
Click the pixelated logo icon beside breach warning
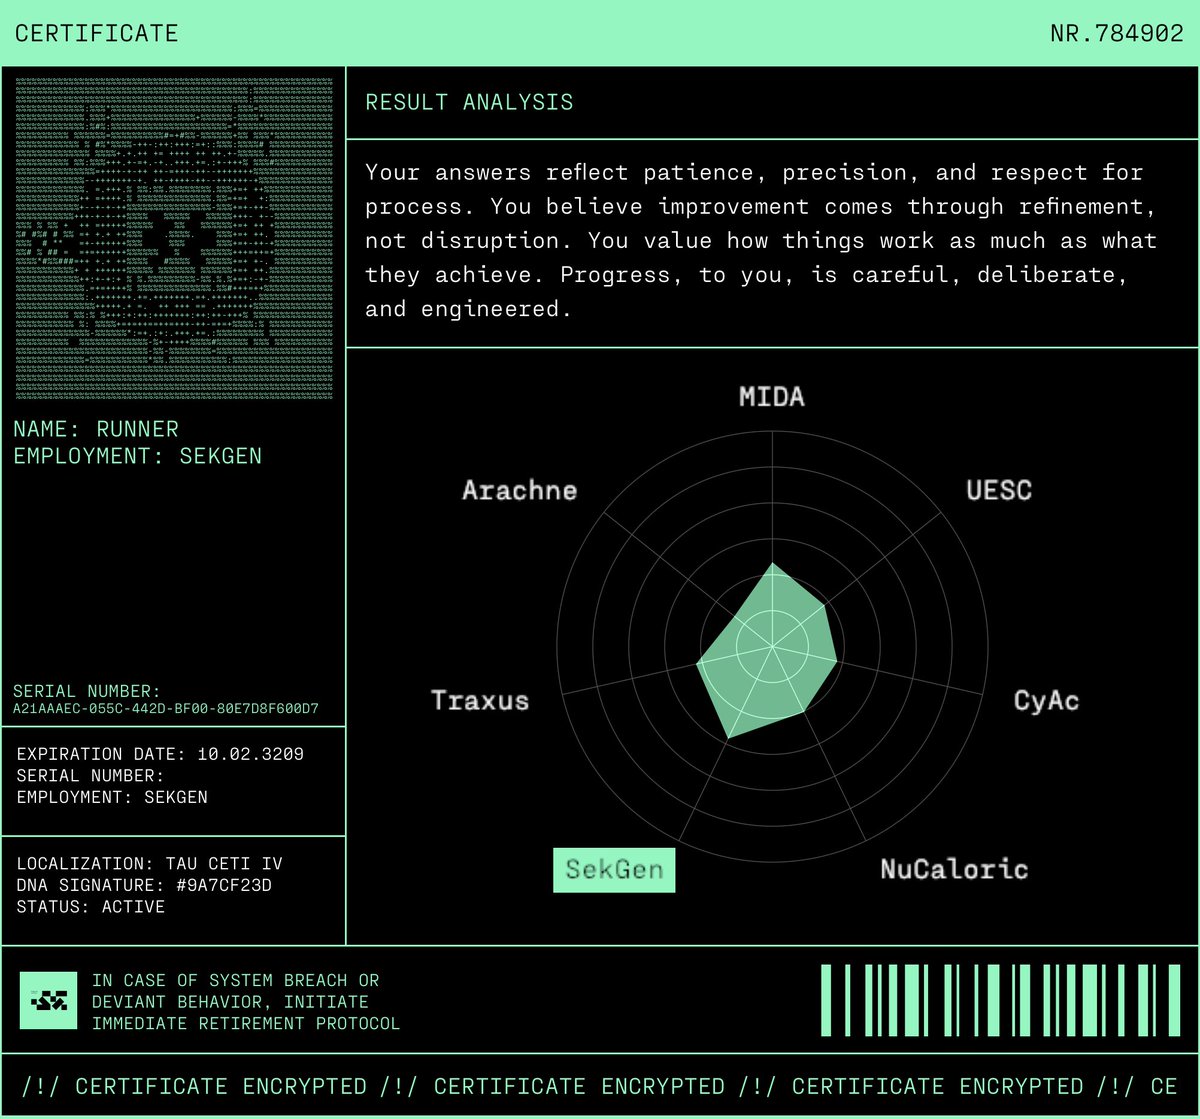[x=48, y=1000]
